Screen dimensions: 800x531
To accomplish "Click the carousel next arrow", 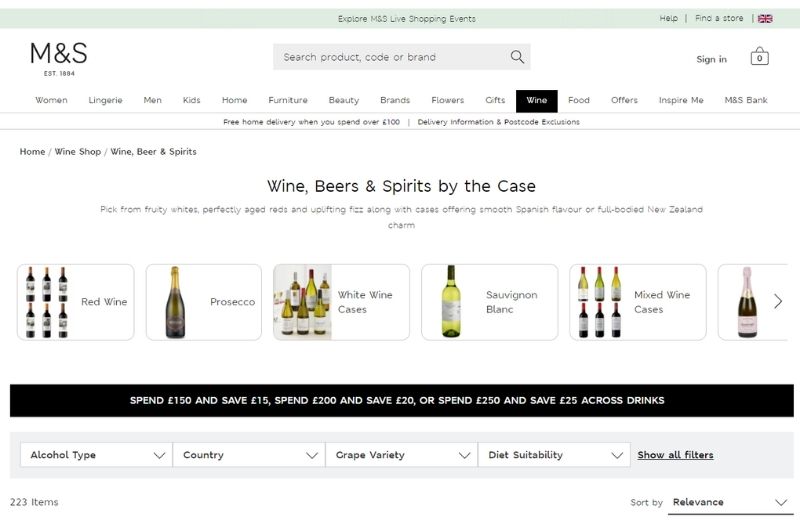I will point(778,301).
